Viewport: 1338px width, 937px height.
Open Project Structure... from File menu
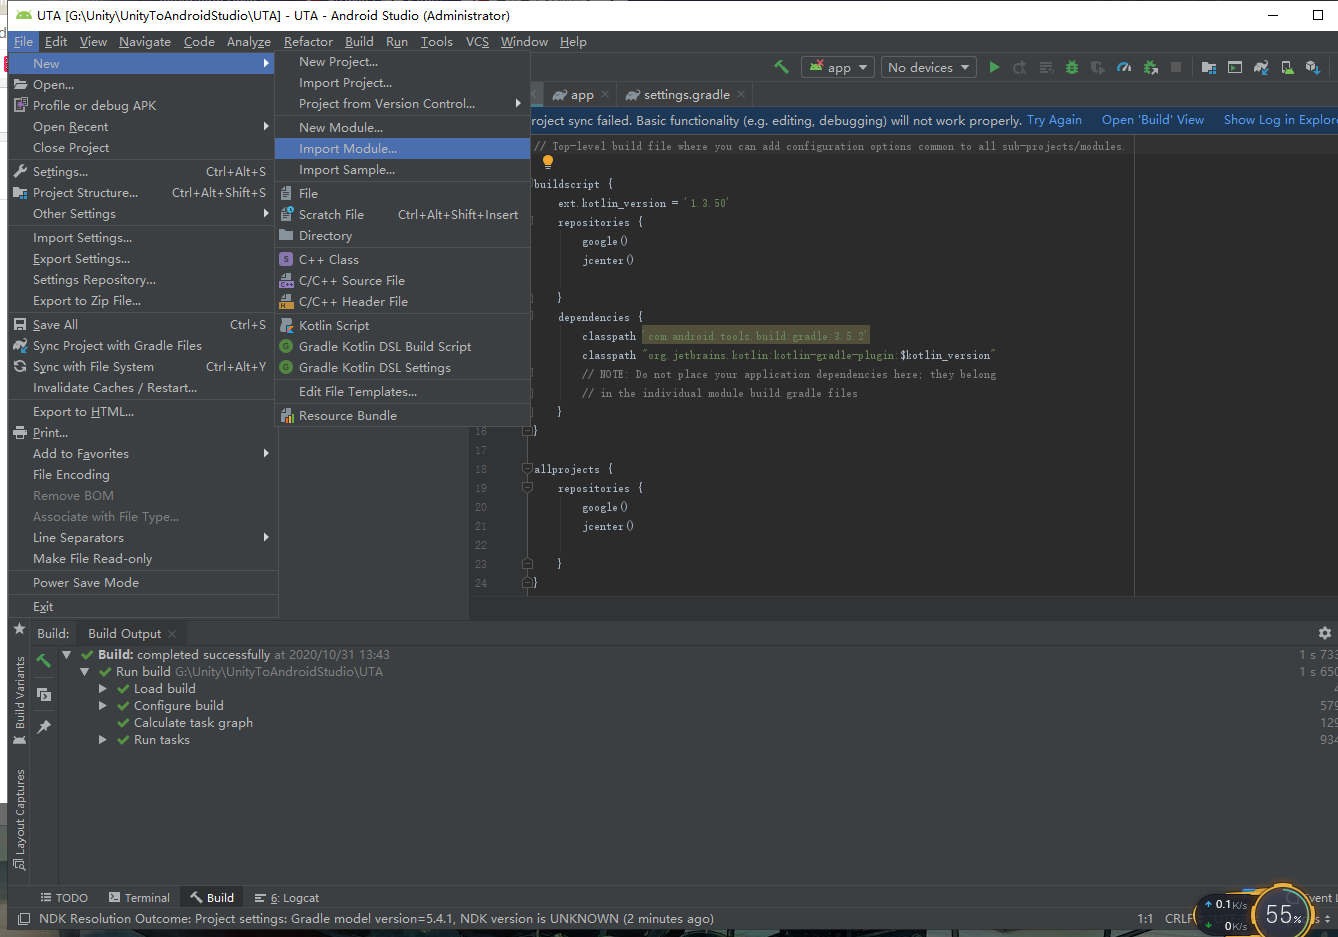[141, 193]
